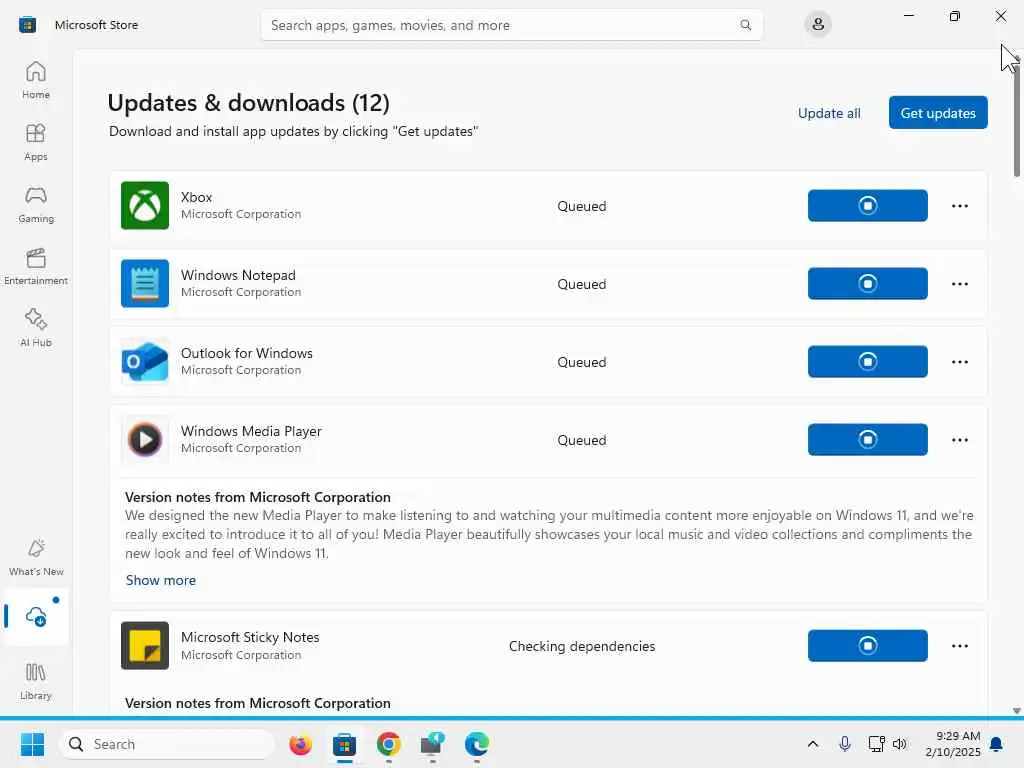The width and height of the screenshot is (1024, 768).
Task: Click the taskbar Search box
Action: (167, 744)
